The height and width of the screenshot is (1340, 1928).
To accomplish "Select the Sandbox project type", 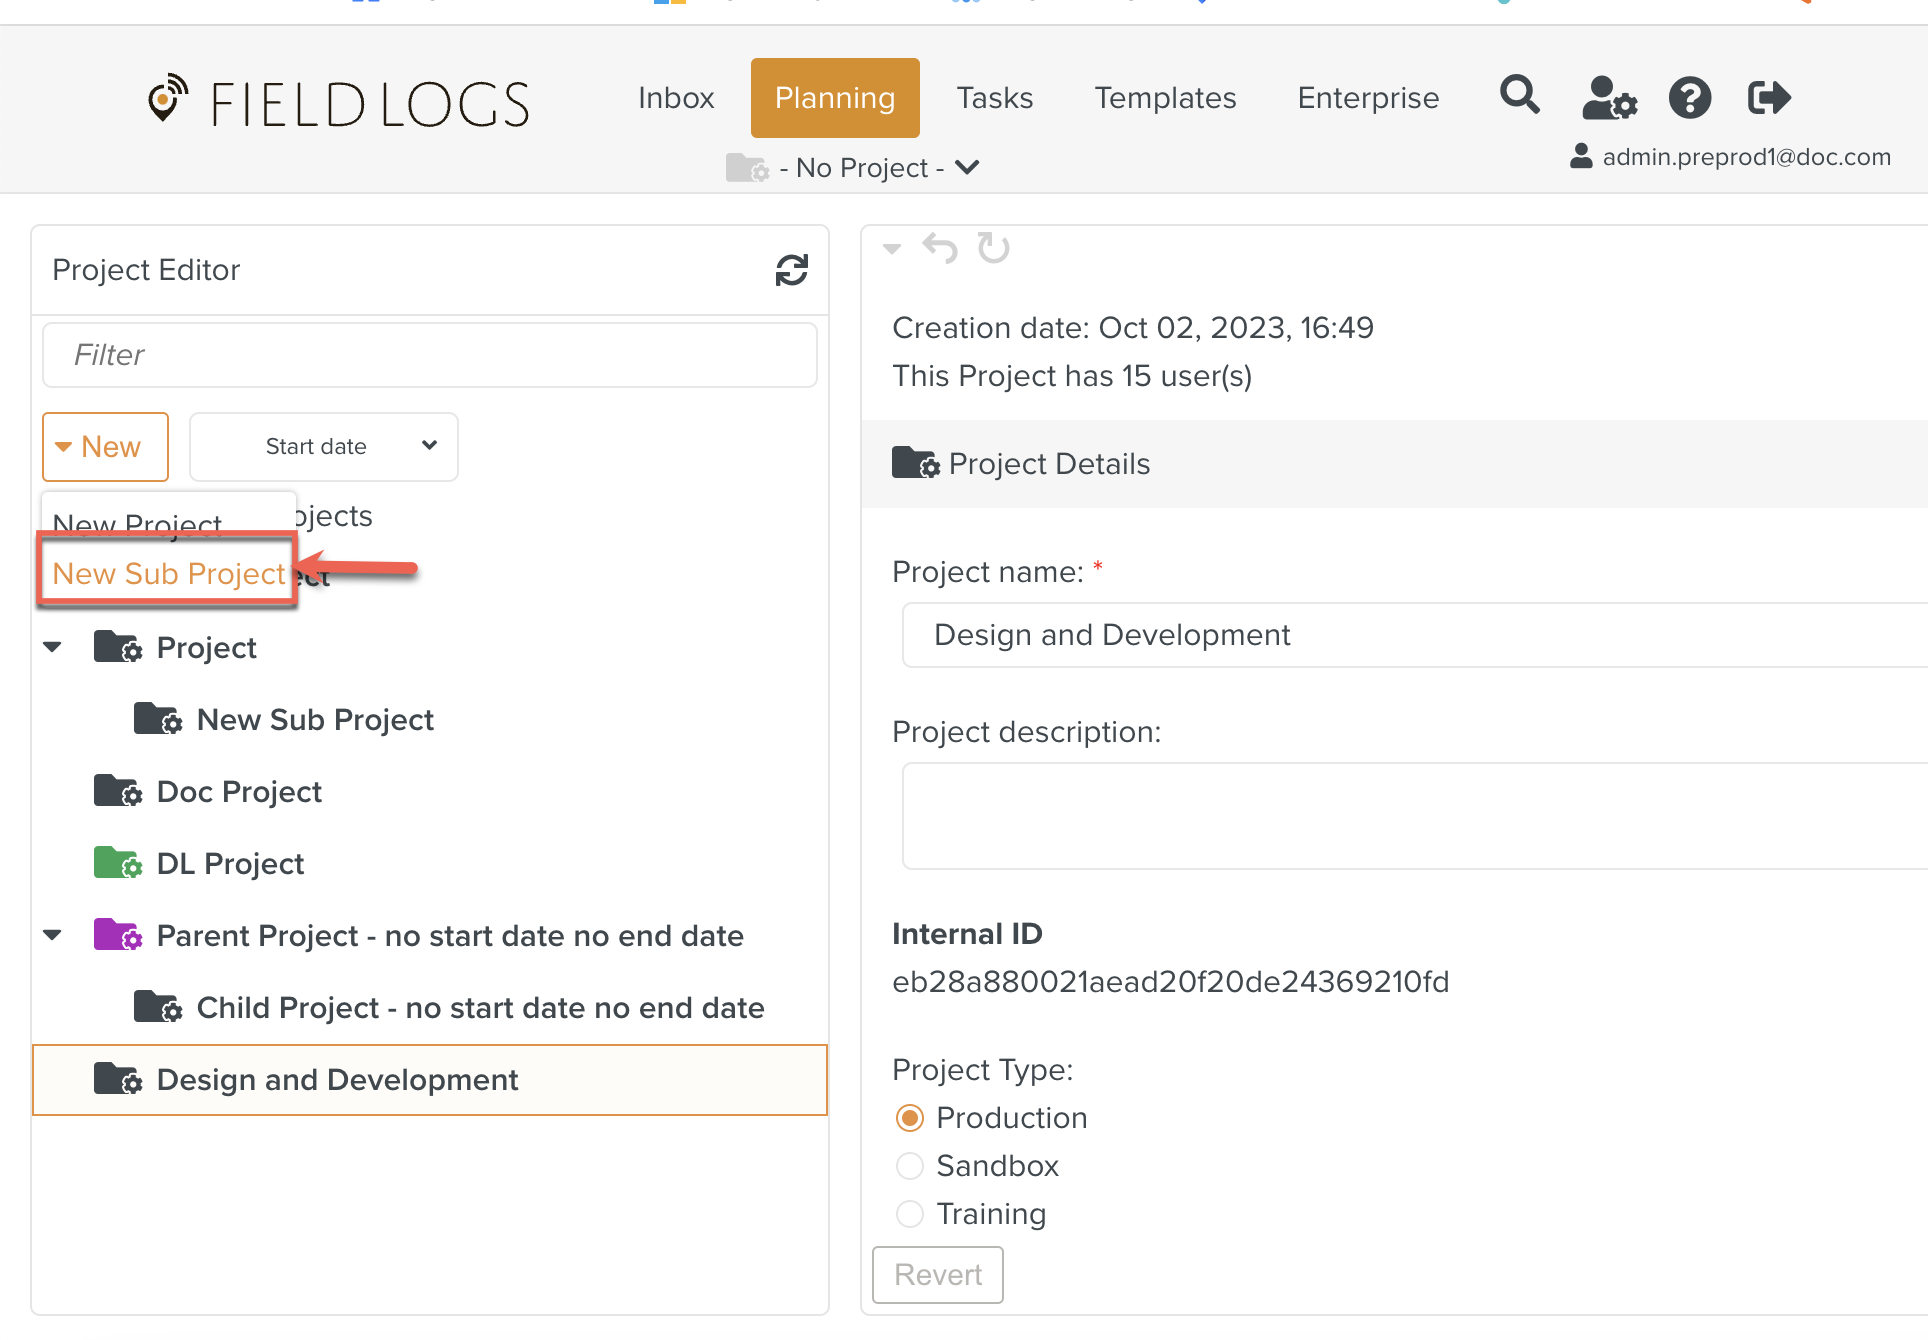I will (x=910, y=1166).
